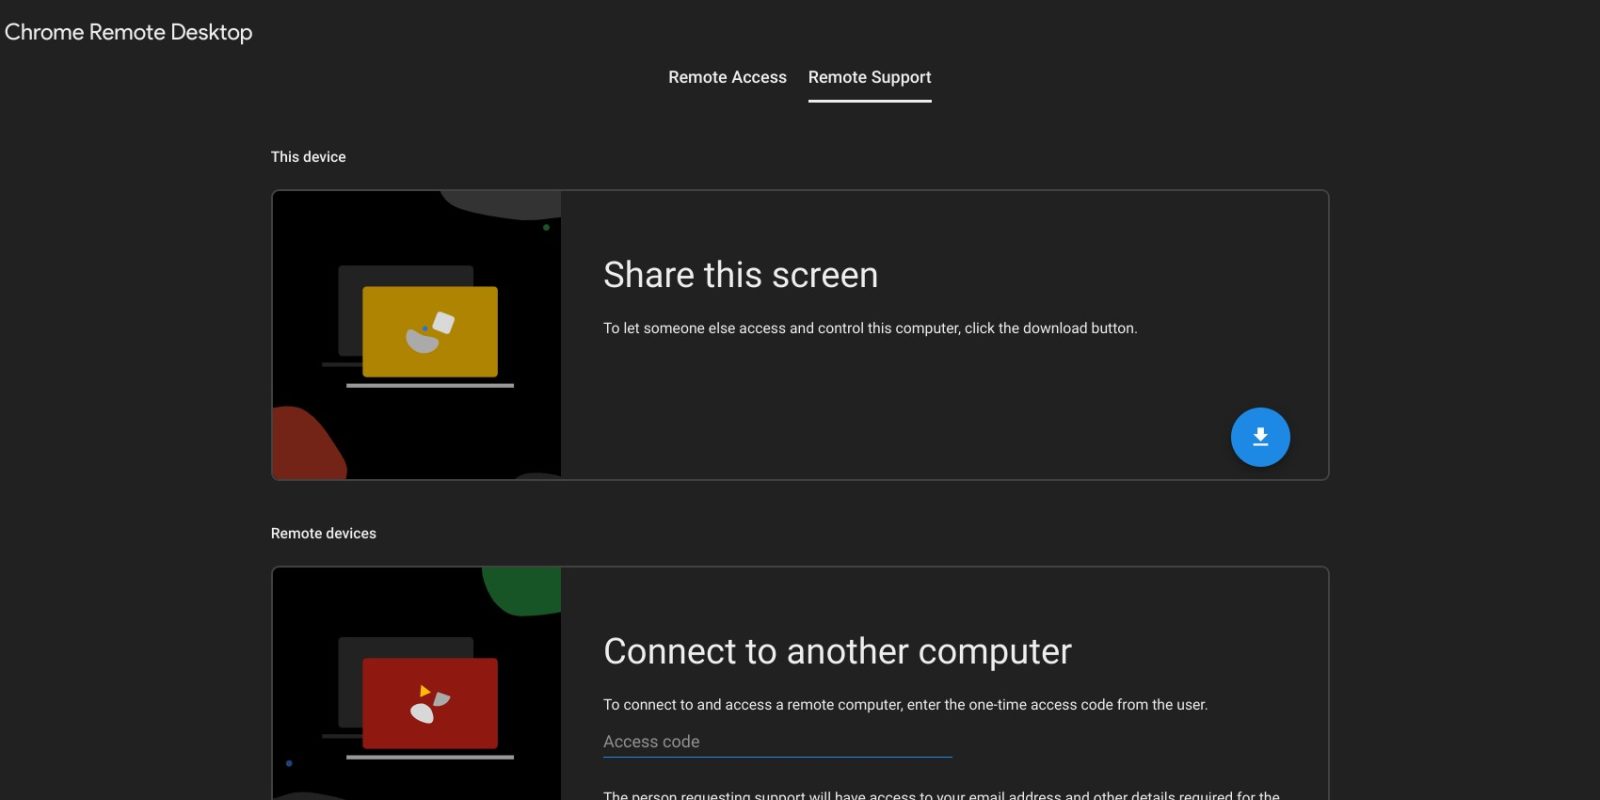Click the small blue dot in connect illustration

coord(289,763)
